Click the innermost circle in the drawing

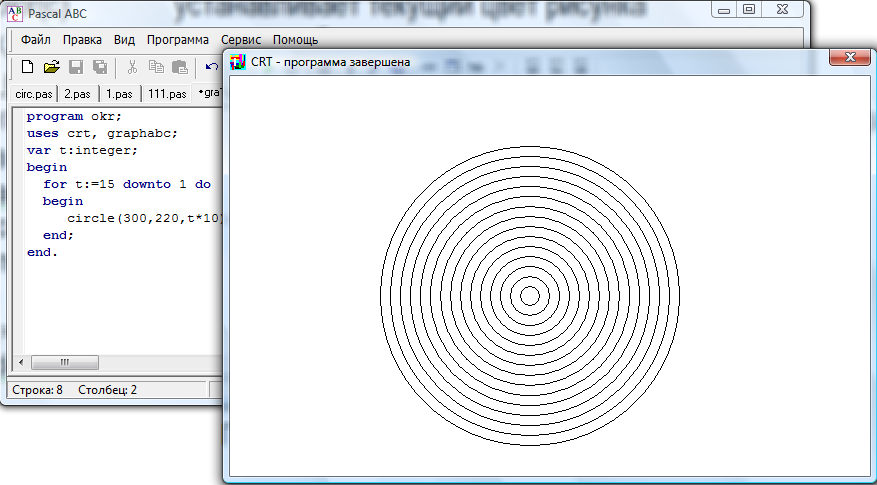pos(530,296)
